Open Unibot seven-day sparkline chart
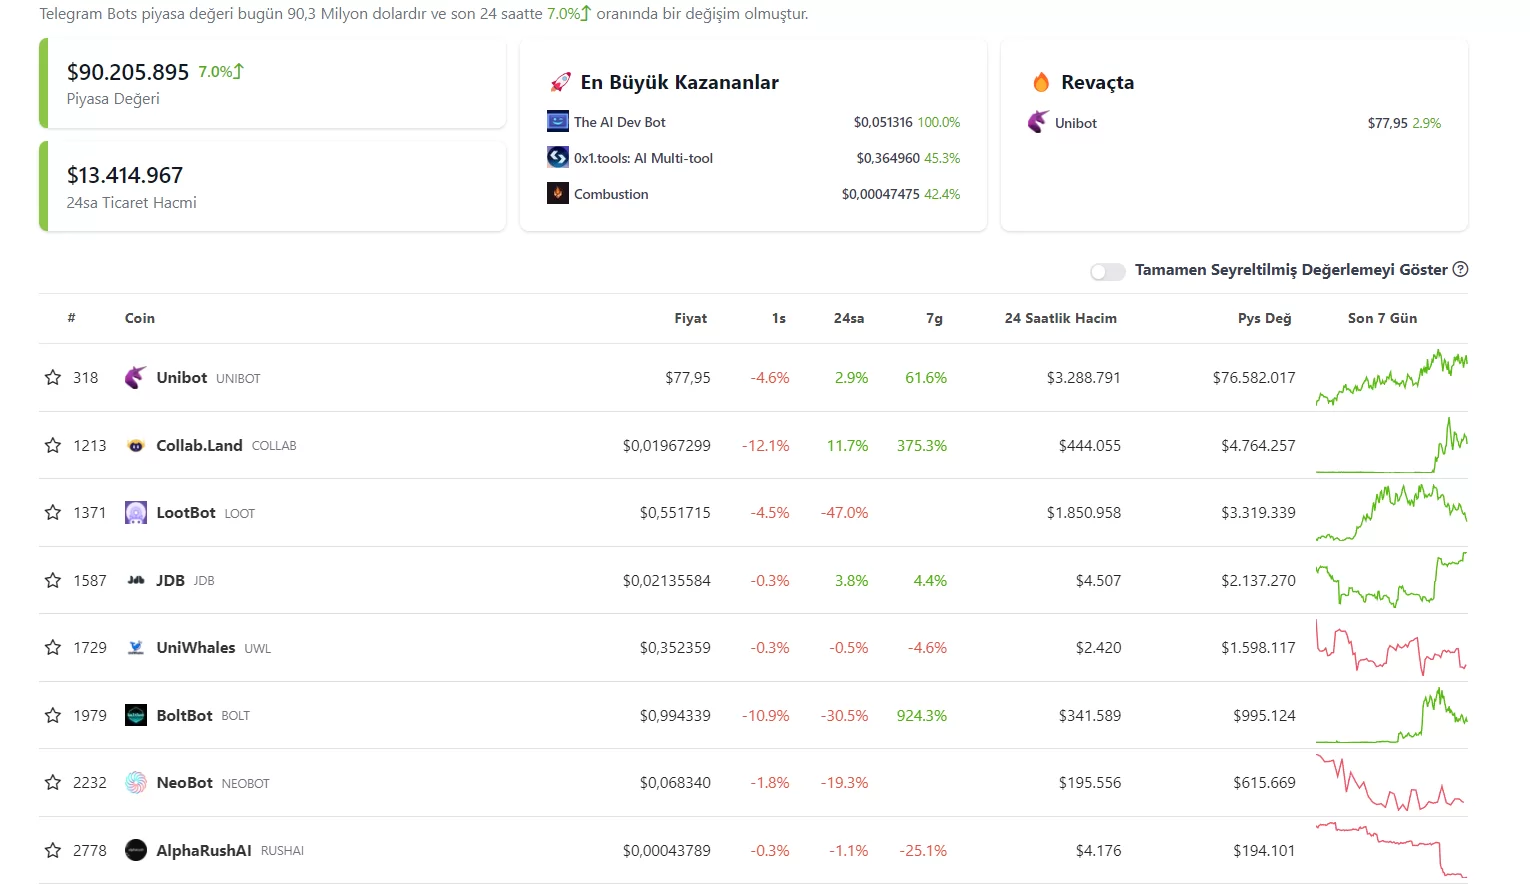 1392,377
